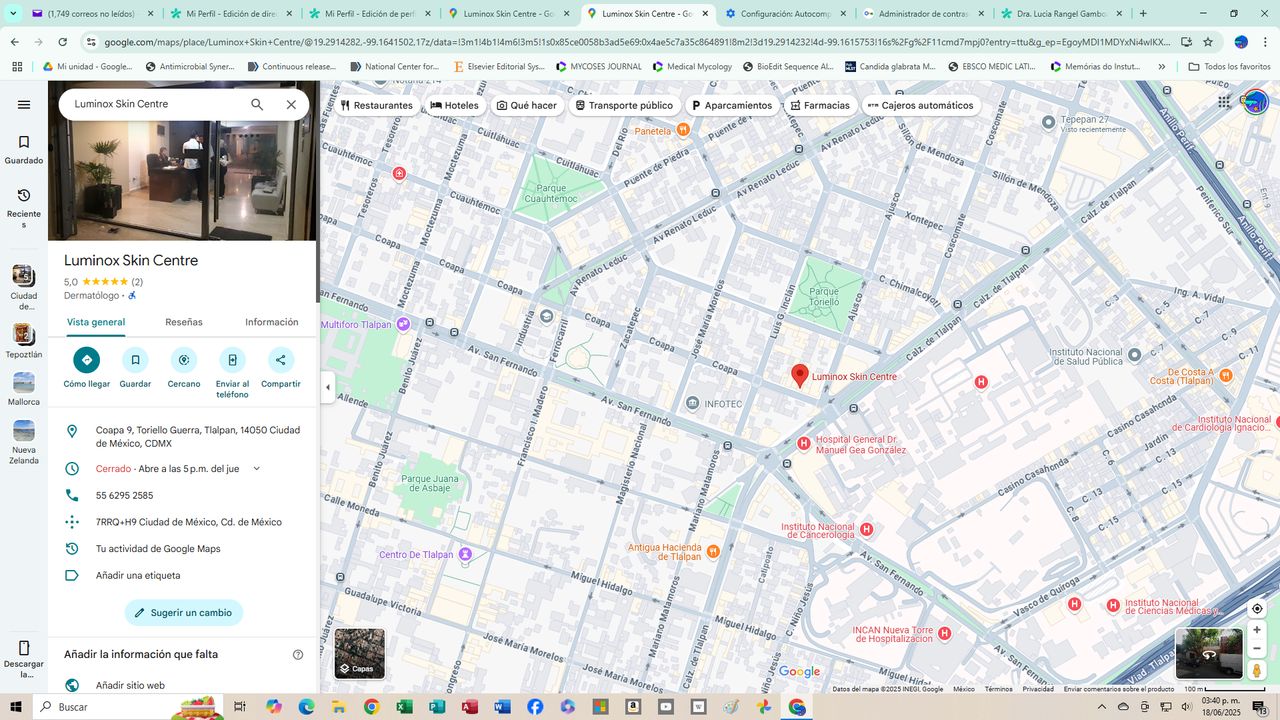1280x720 pixels.
Task: Switch to the Reseñas tab
Action: (x=184, y=322)
